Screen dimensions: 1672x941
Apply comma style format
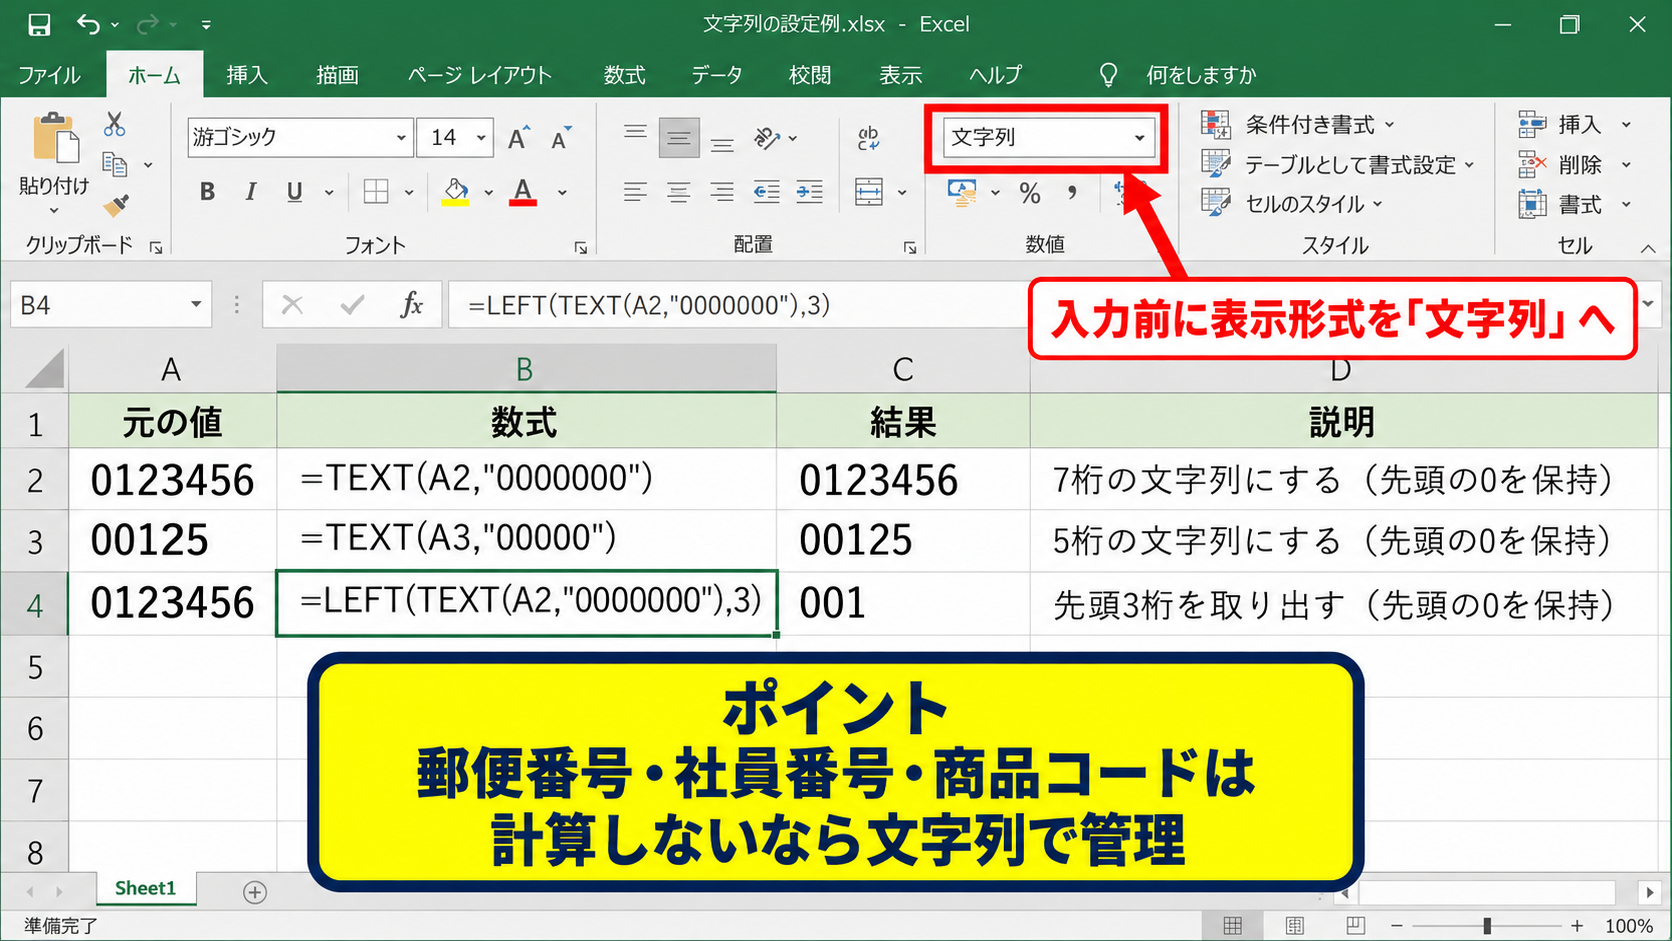pos(1072,193)
